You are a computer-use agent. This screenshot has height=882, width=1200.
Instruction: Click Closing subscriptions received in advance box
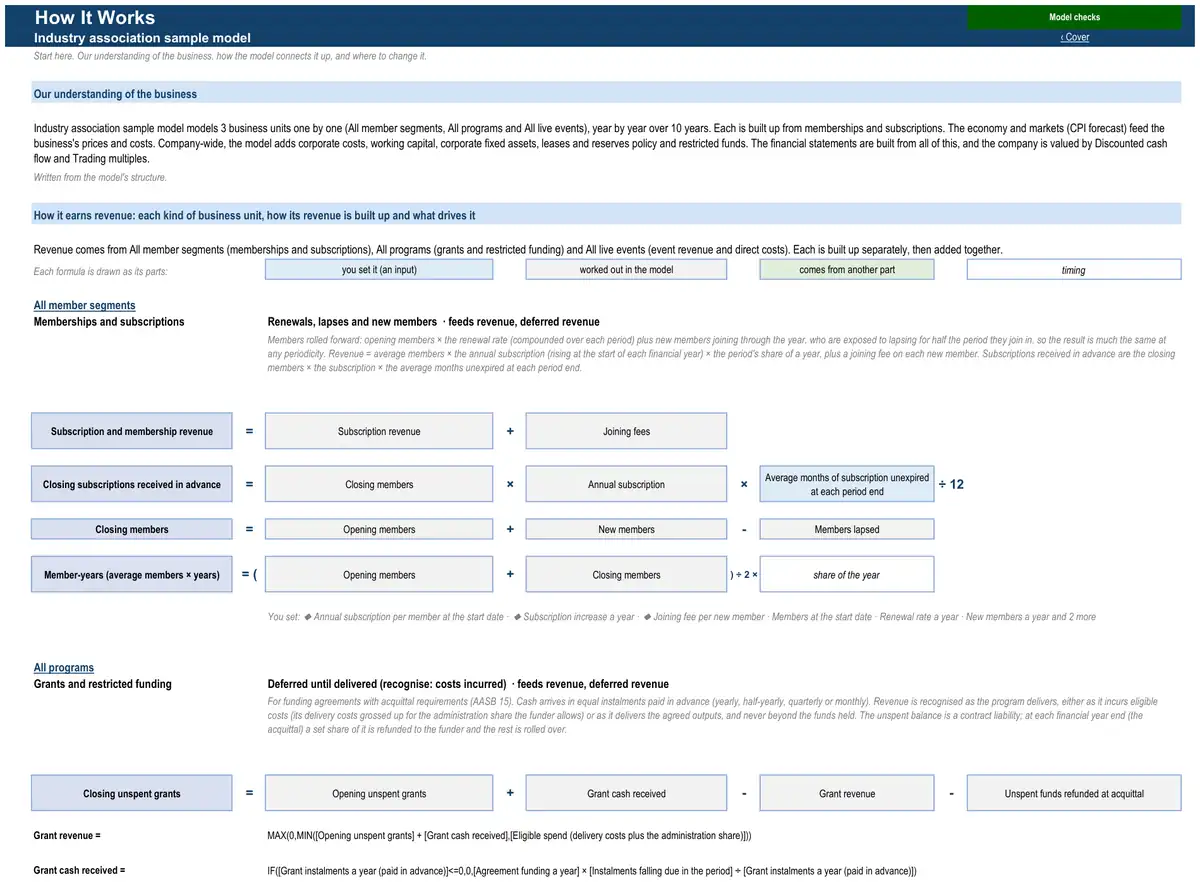[132, 484]
